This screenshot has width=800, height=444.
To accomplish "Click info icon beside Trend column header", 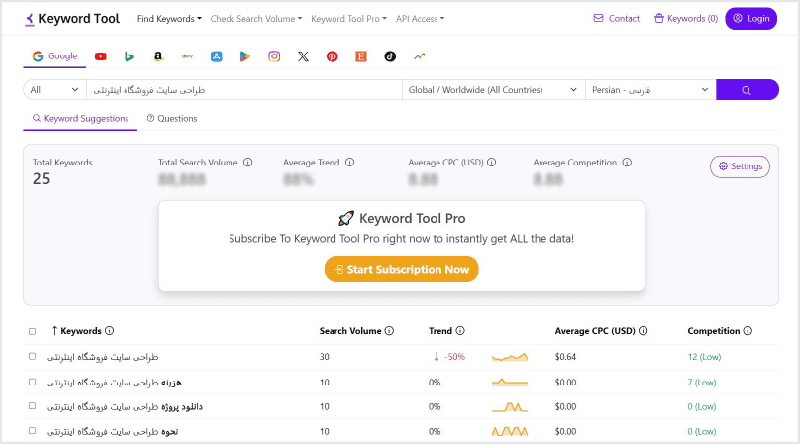I will (460, 331).
